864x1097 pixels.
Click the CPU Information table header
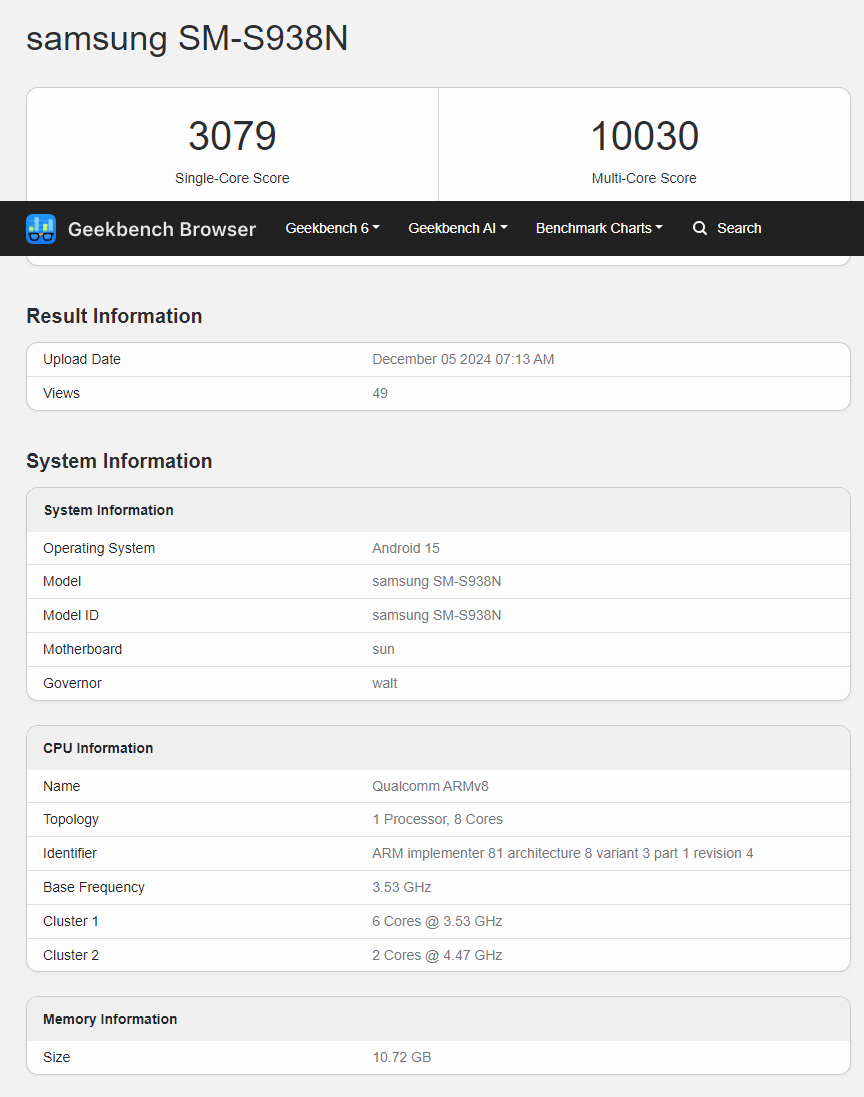(x=98, y=748)
